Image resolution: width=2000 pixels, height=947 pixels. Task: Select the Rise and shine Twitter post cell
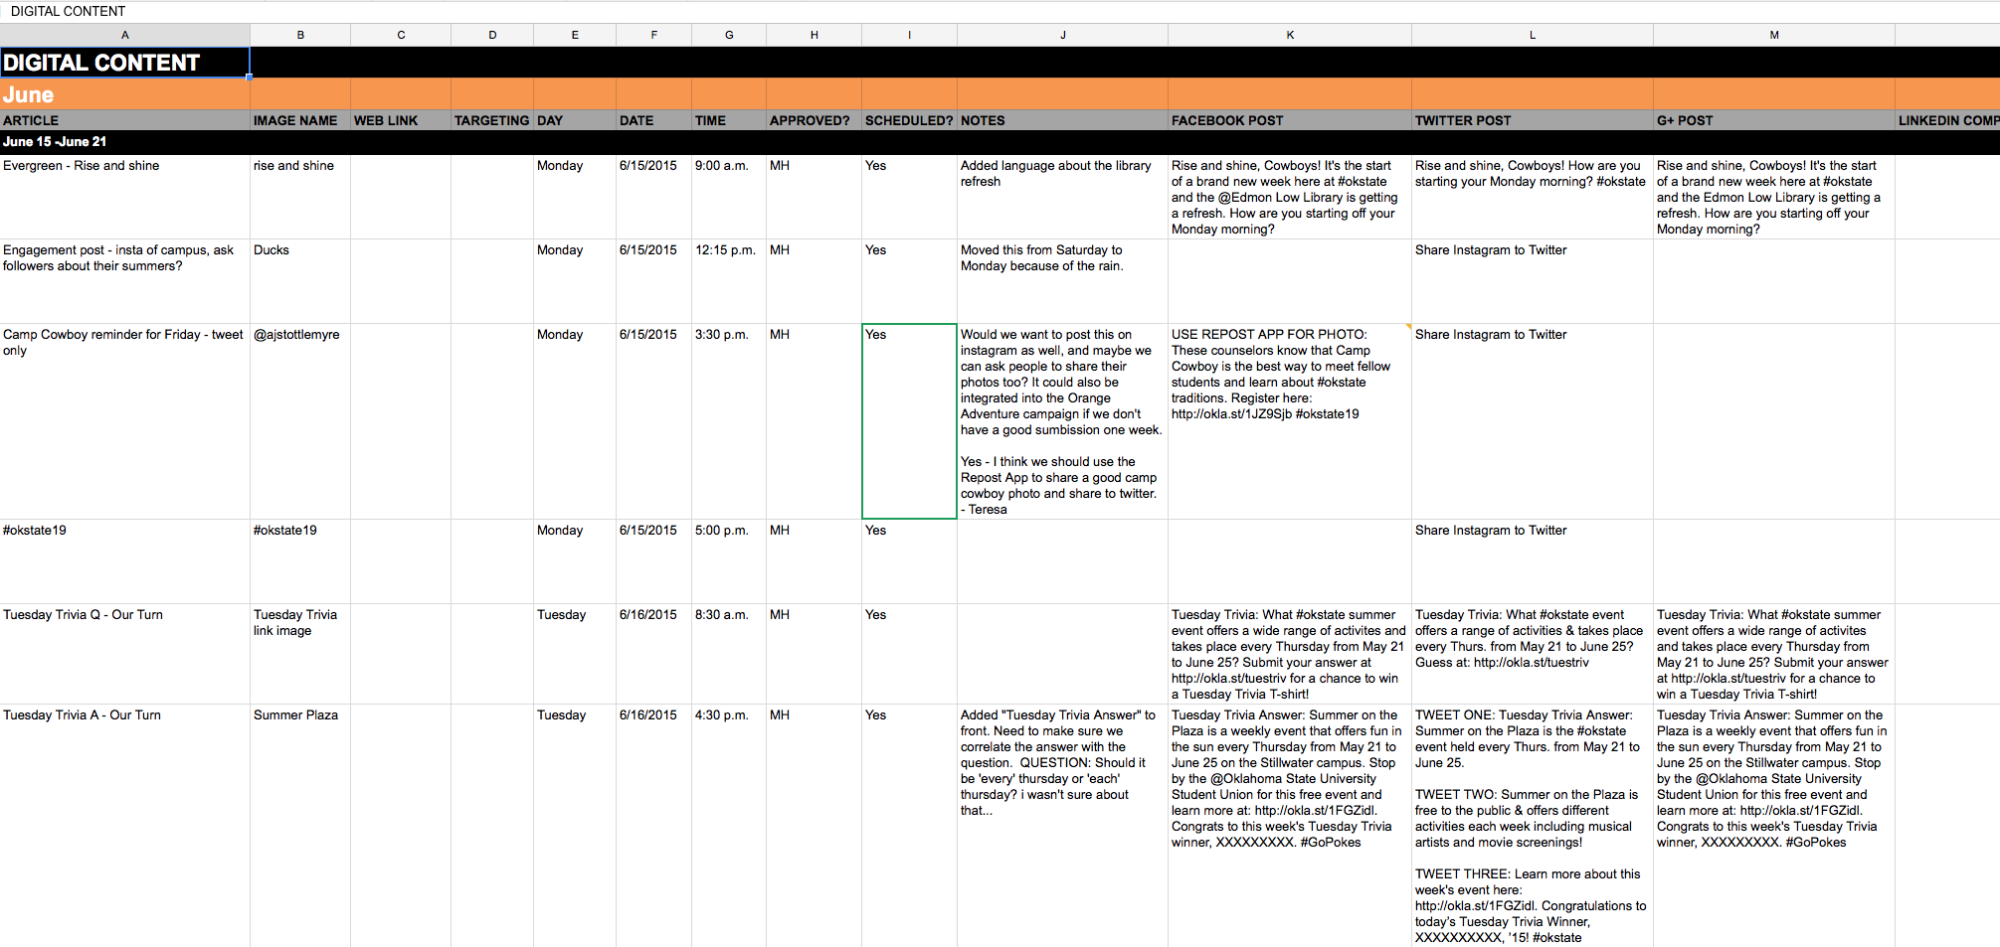[x=1532, y=197]
